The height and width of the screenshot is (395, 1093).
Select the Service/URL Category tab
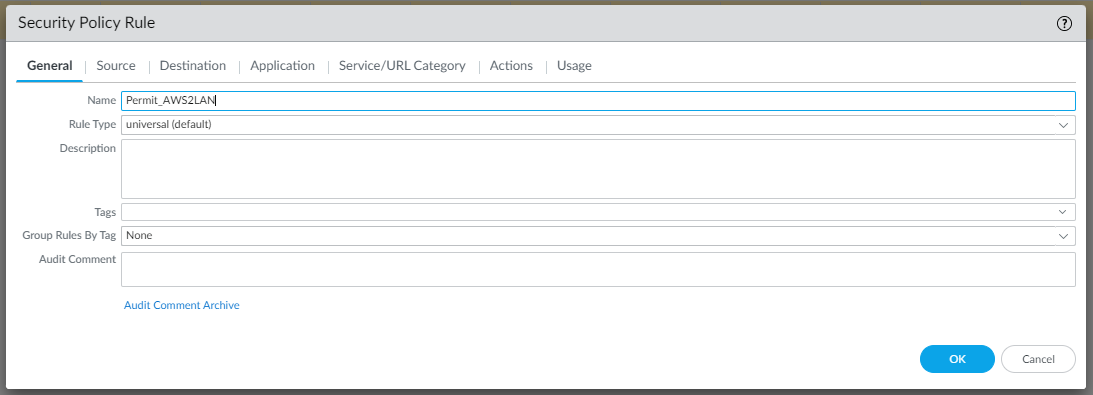pos(402,65)
